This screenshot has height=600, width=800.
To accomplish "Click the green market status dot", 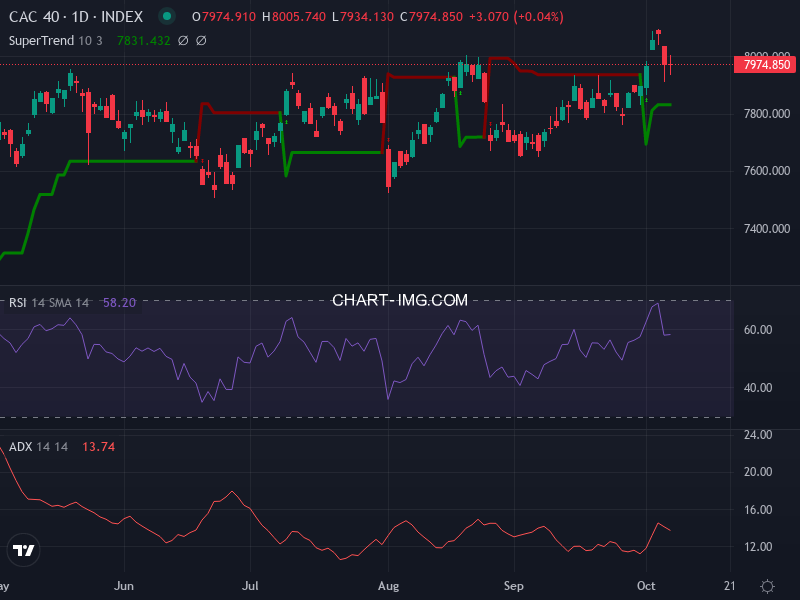I will pyautogui.click(x=167, y=17).
